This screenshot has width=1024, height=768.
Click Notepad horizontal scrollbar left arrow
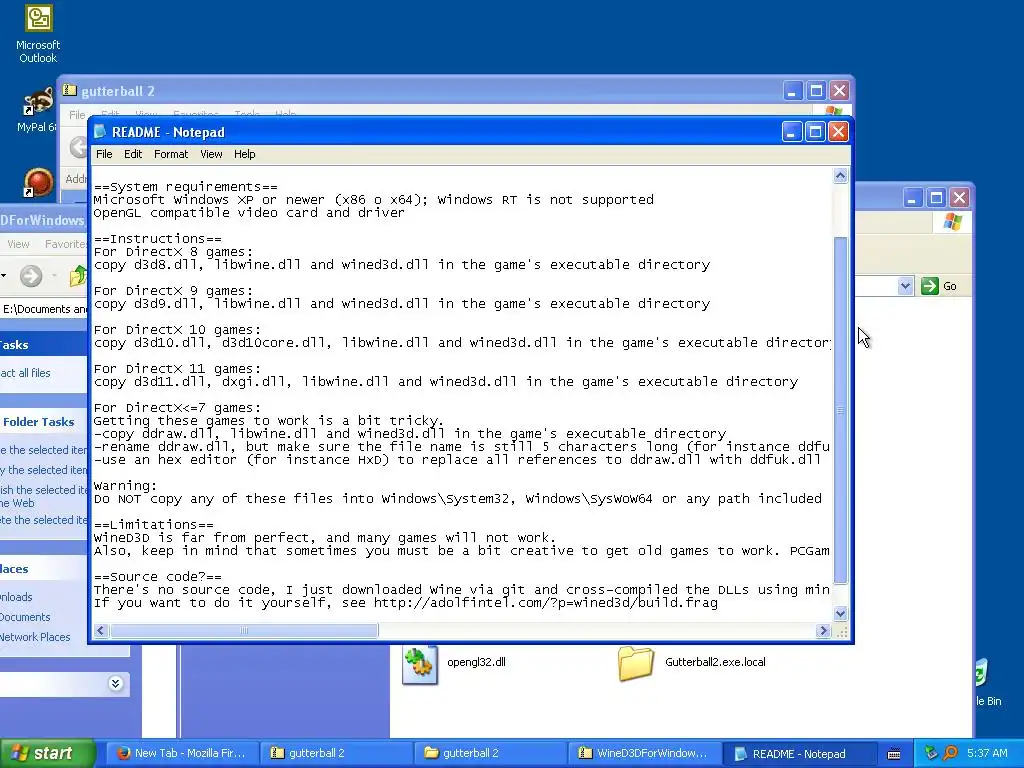click(101, 630)
